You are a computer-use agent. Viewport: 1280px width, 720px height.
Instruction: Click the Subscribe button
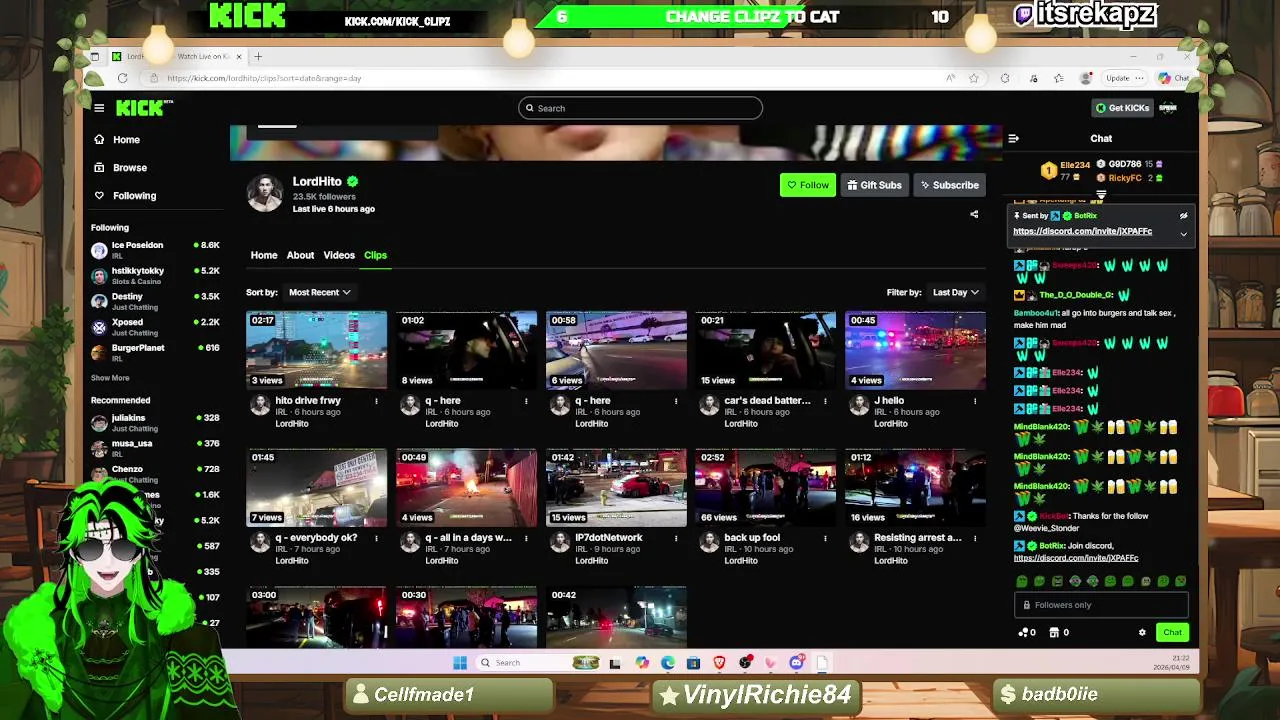(949, 185)
